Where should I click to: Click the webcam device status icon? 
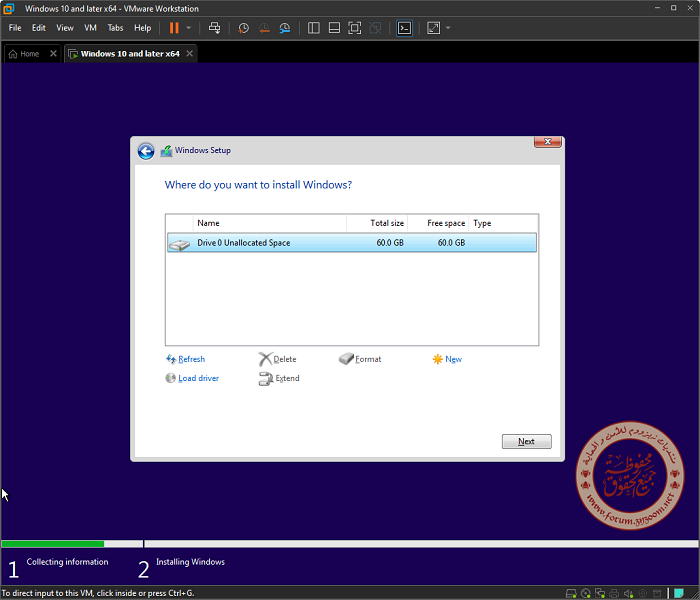(643, 594)
